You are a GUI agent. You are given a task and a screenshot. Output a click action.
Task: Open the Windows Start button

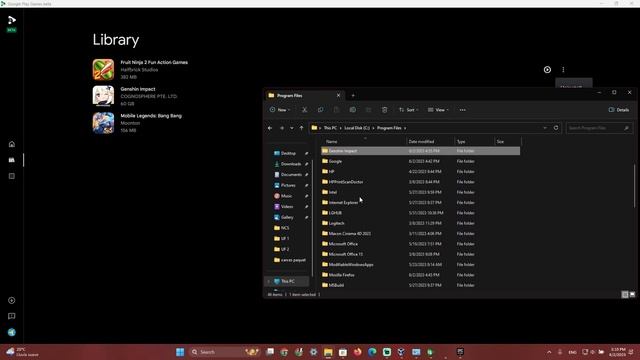(x=180, y=352)
